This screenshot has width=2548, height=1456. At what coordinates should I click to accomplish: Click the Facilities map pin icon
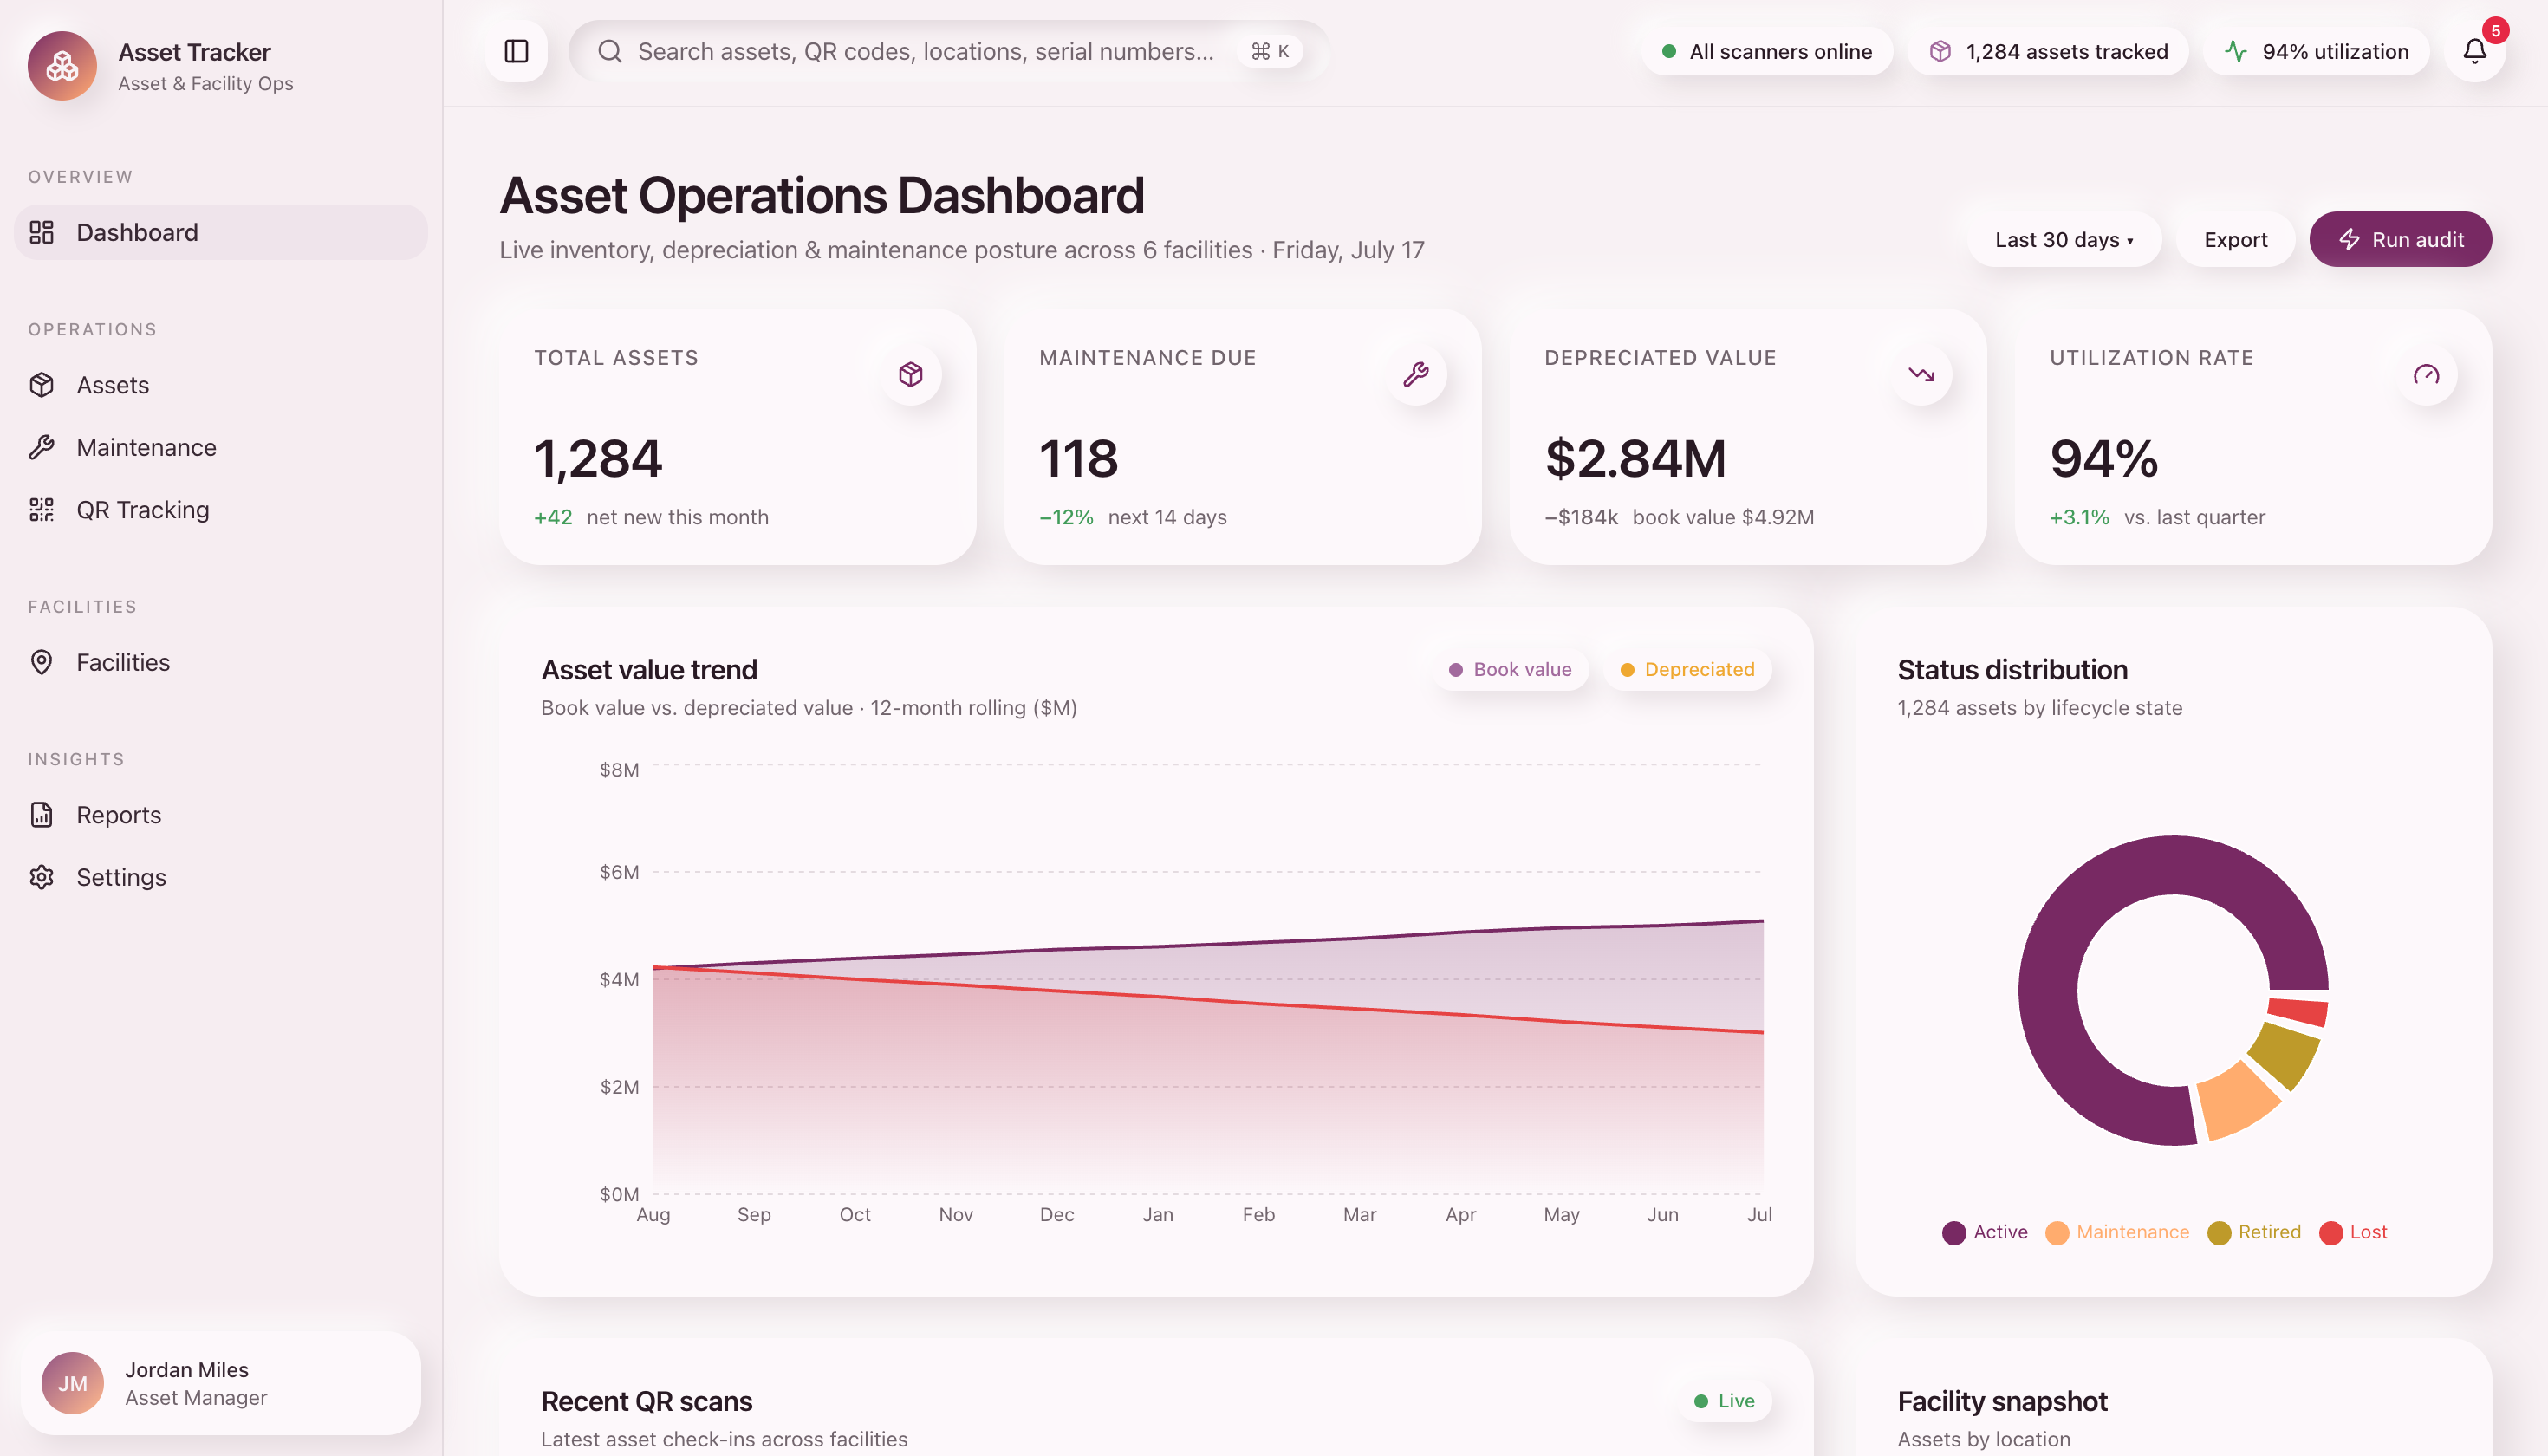pos(42,662)
